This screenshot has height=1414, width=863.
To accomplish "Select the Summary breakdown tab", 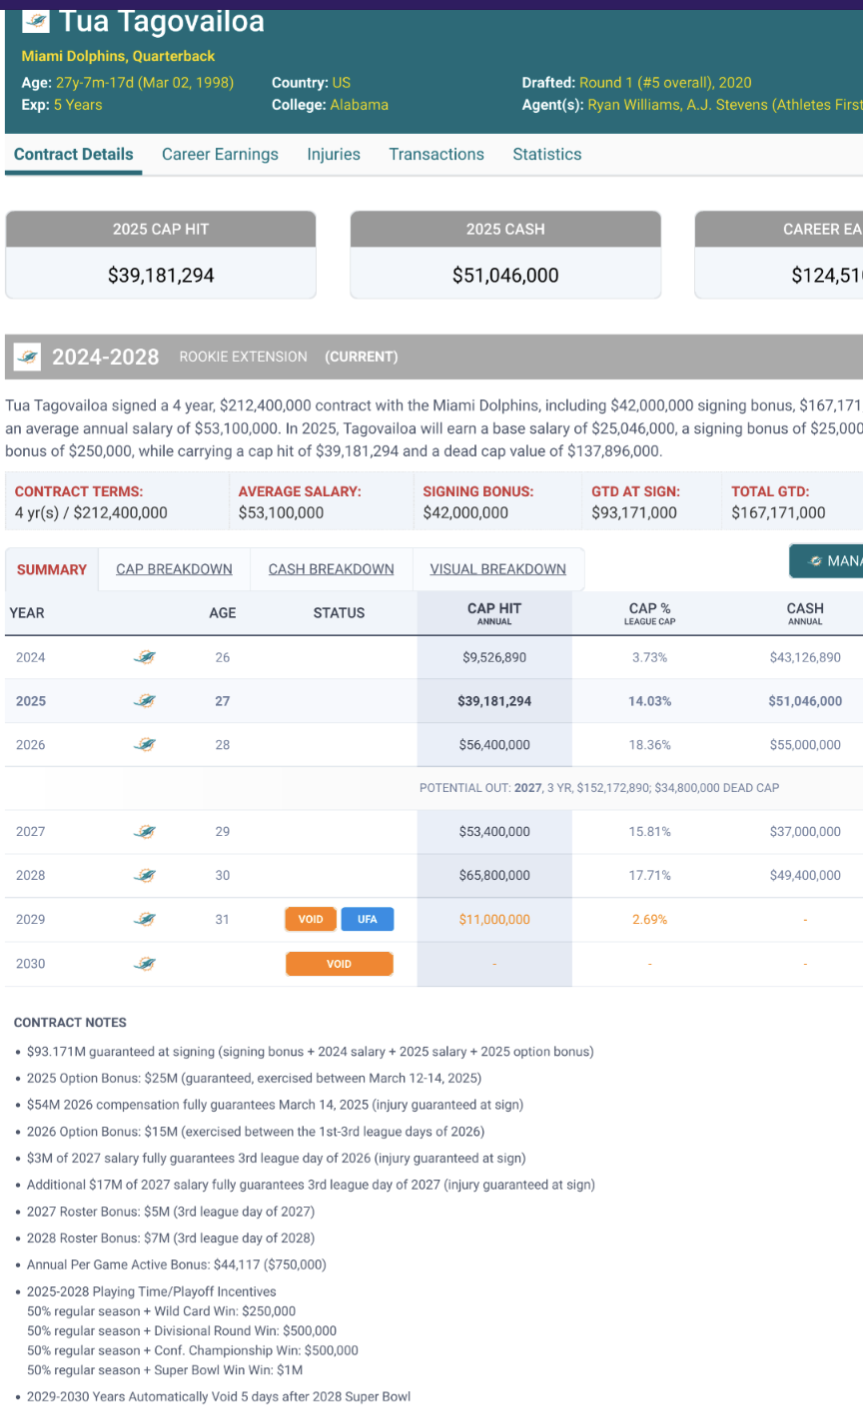I will coord(52,569).
